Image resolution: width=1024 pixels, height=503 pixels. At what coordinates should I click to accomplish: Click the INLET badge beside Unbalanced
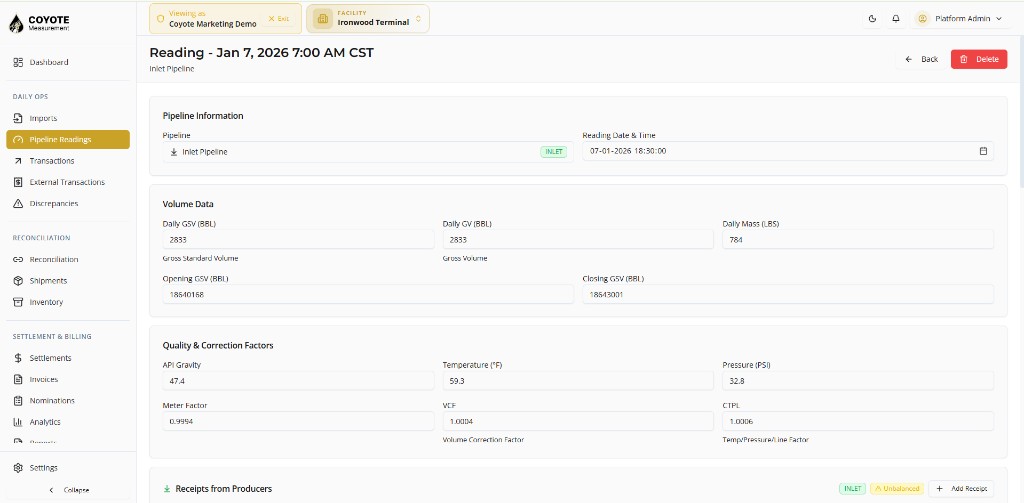852,489
